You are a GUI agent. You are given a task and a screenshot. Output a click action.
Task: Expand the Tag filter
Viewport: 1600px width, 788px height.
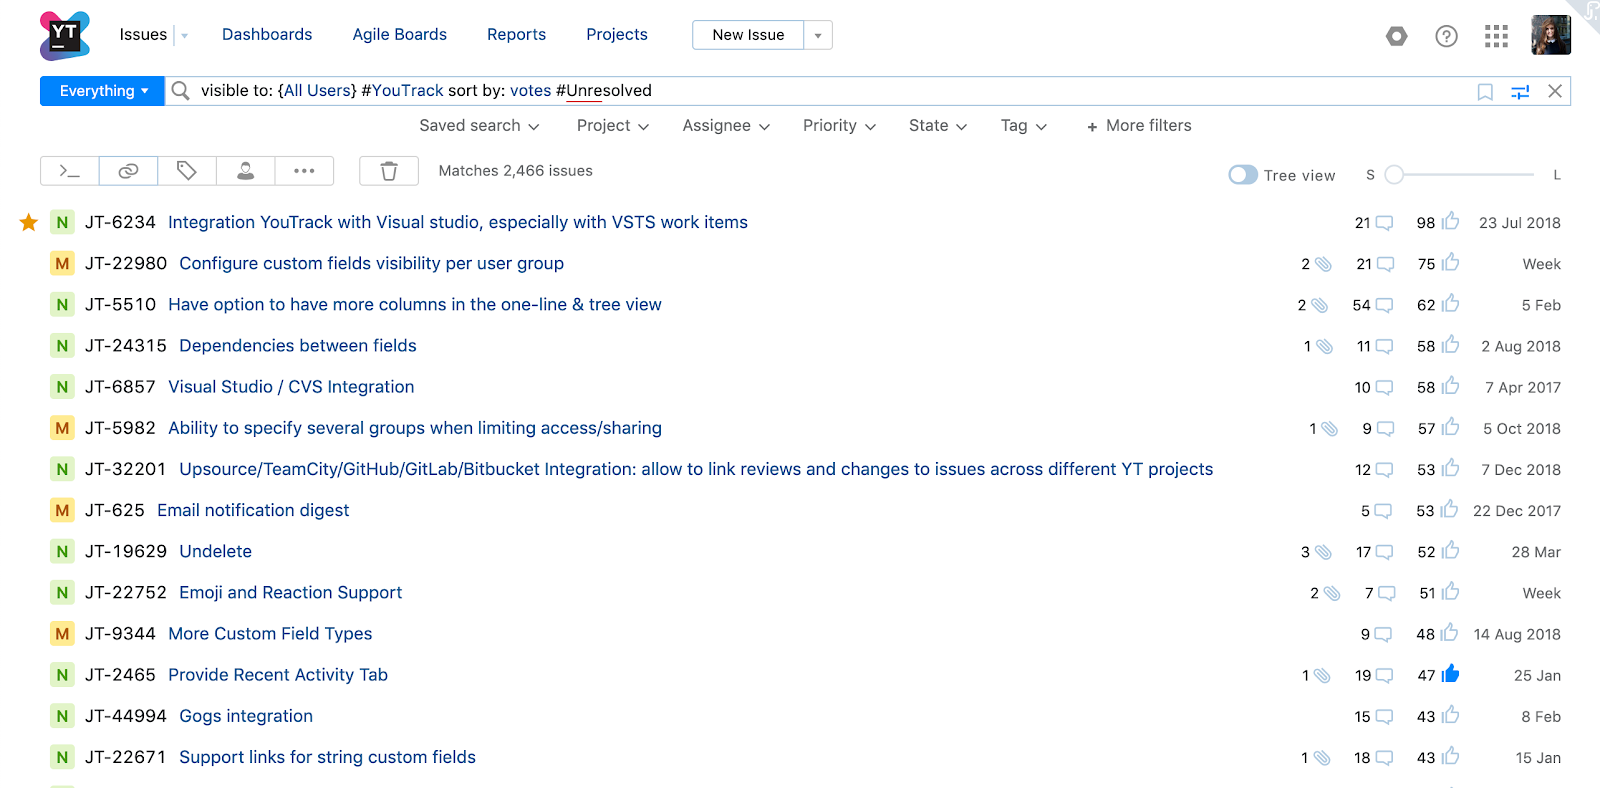tap(1024, 126)
